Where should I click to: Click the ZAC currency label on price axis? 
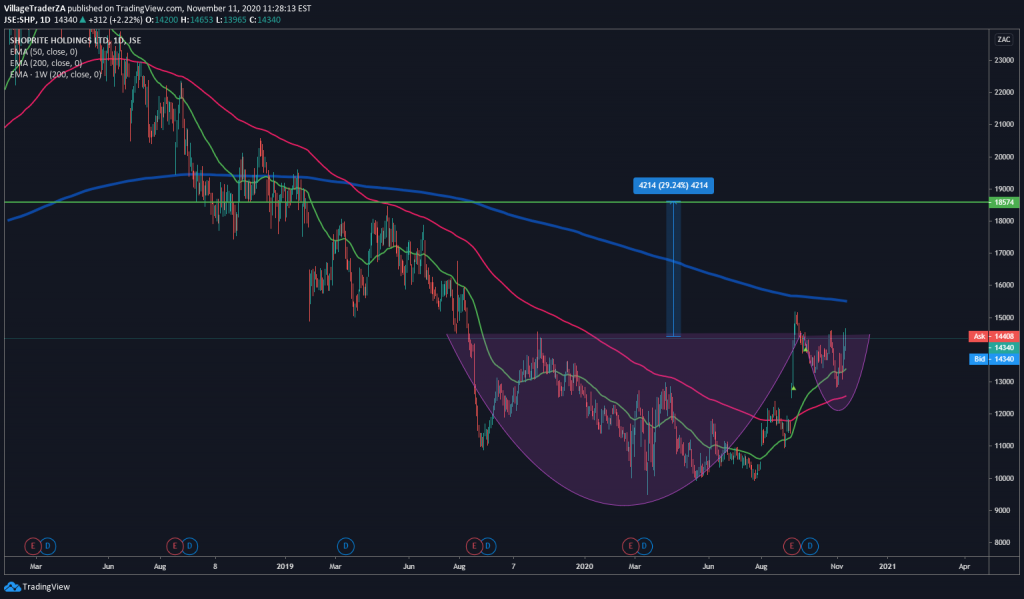[1002, 39]
